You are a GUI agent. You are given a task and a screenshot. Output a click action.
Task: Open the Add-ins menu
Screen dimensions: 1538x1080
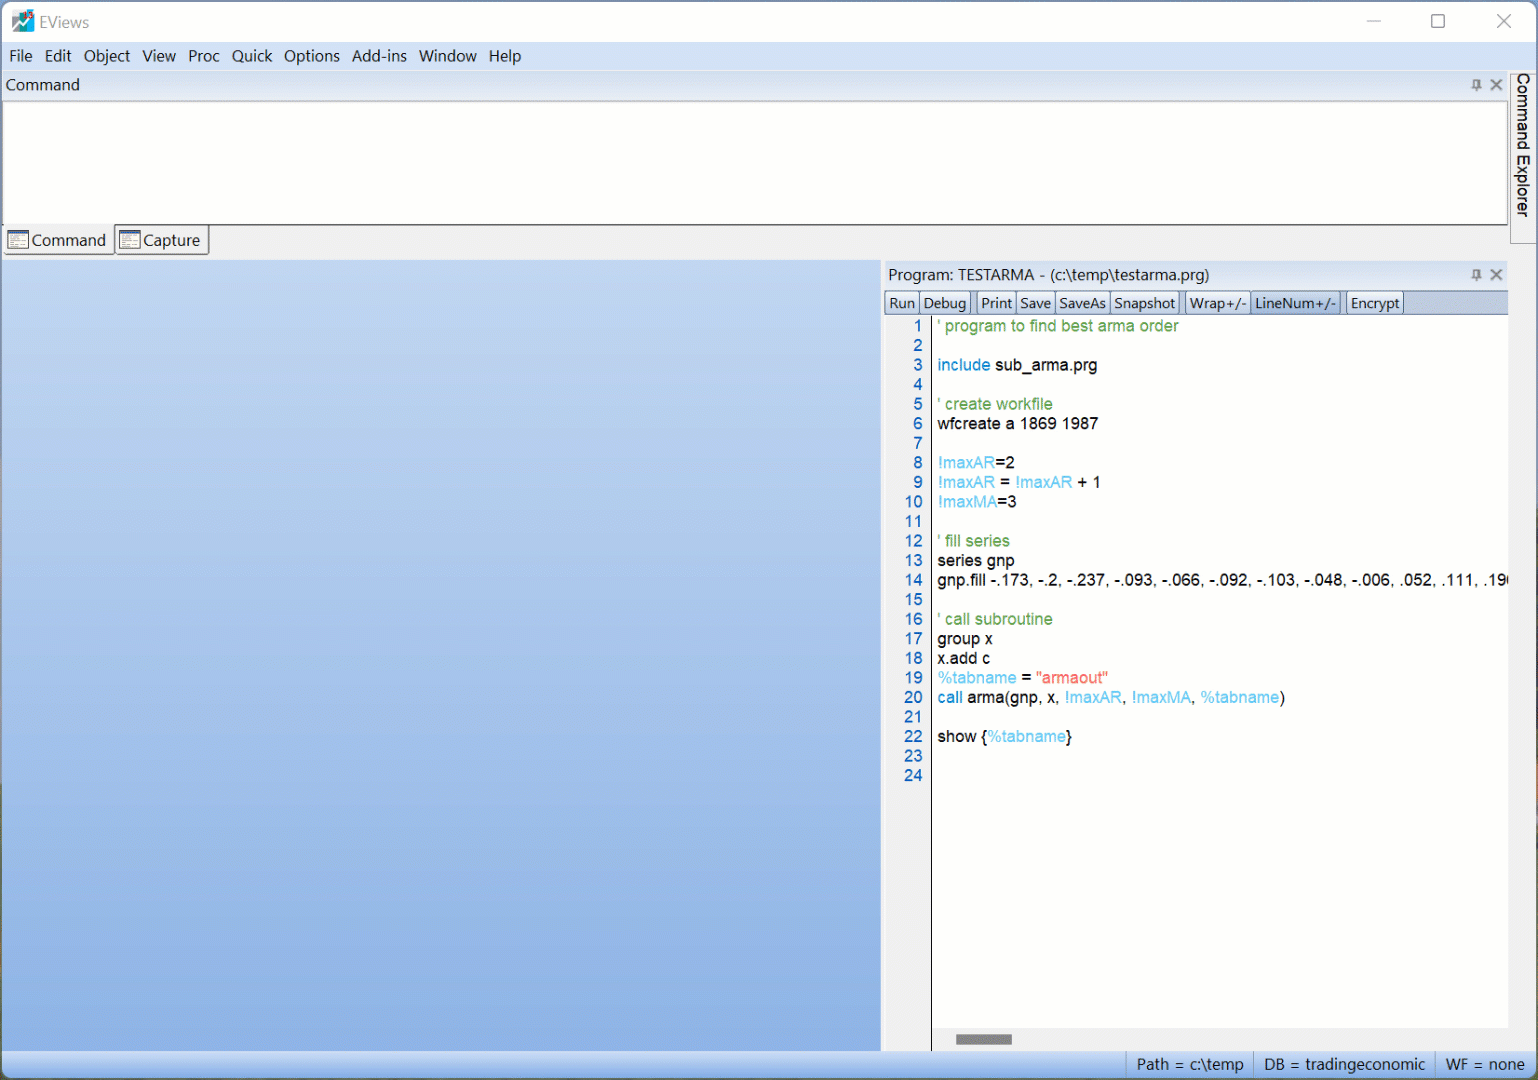pyautogui.click(x=379, y=56)
